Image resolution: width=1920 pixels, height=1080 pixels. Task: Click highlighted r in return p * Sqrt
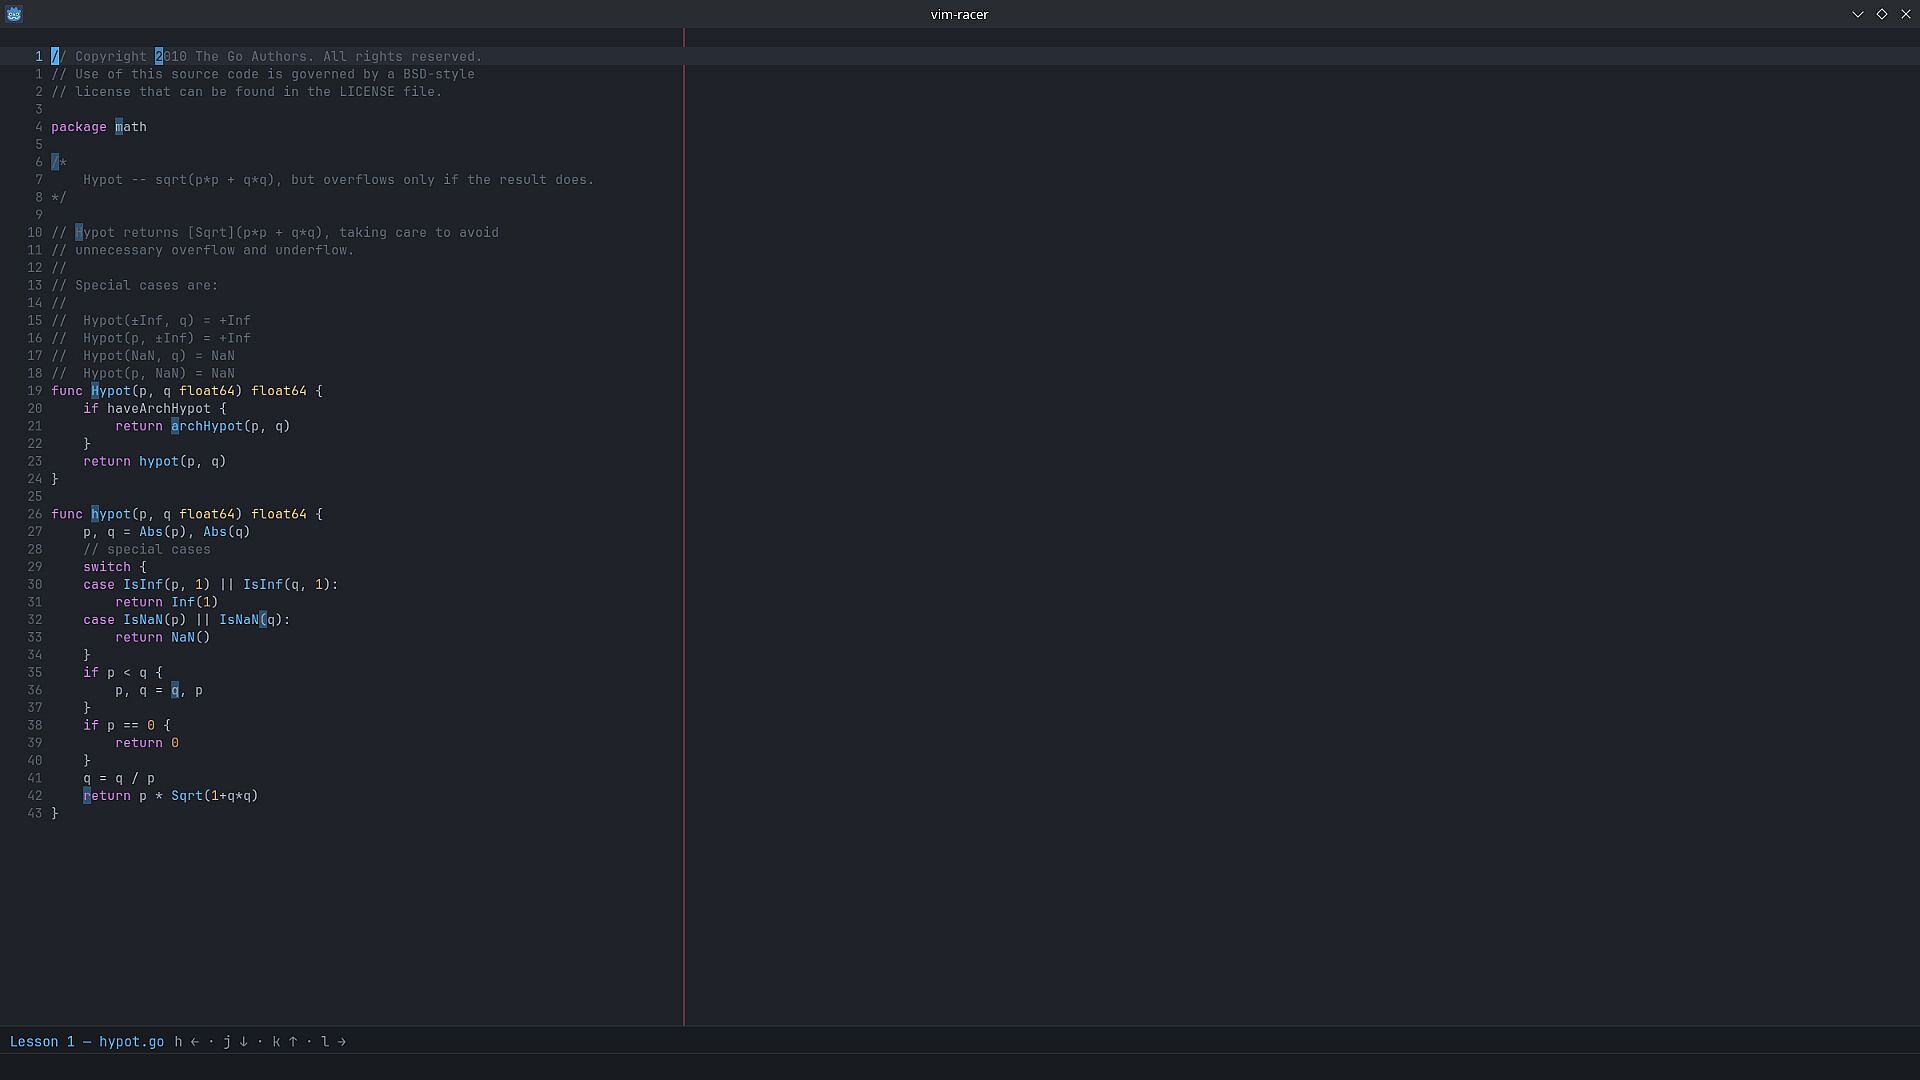pos(87,796)
